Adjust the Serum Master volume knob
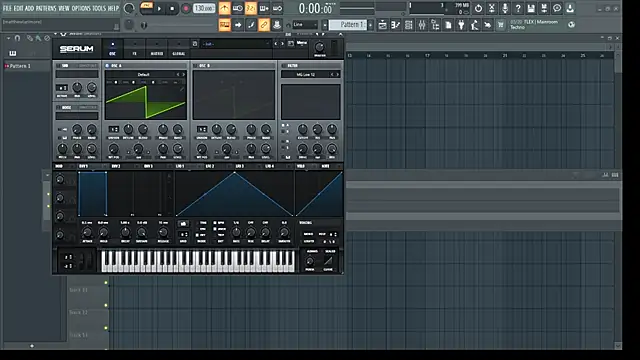This screenshot has height=360, width=640. click(x=320, y=47)
